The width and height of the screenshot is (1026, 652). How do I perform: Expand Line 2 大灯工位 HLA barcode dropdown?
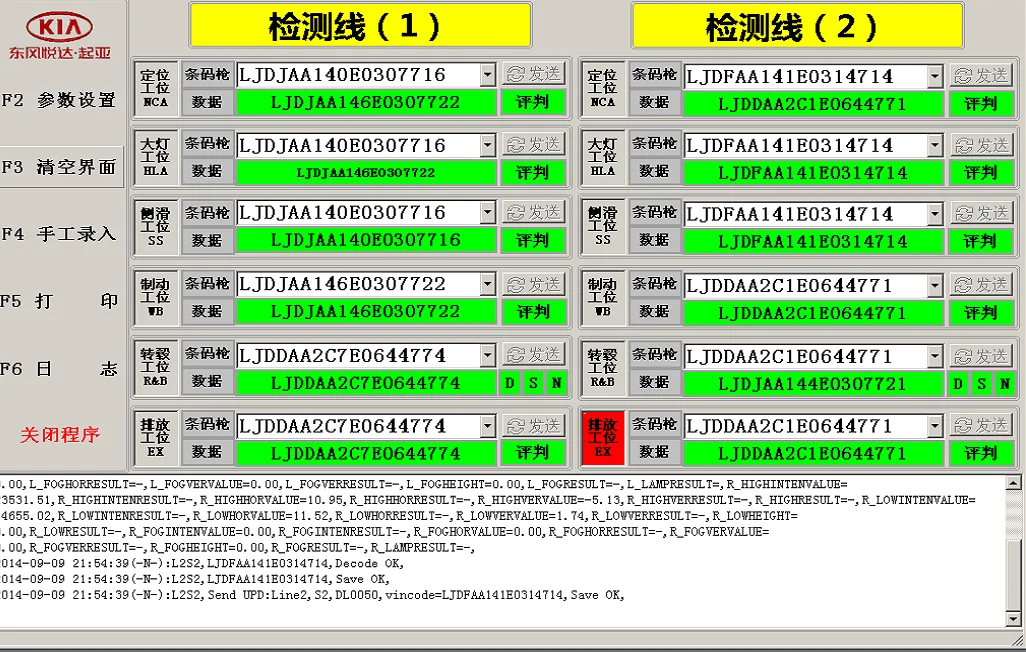click(935, 145)
